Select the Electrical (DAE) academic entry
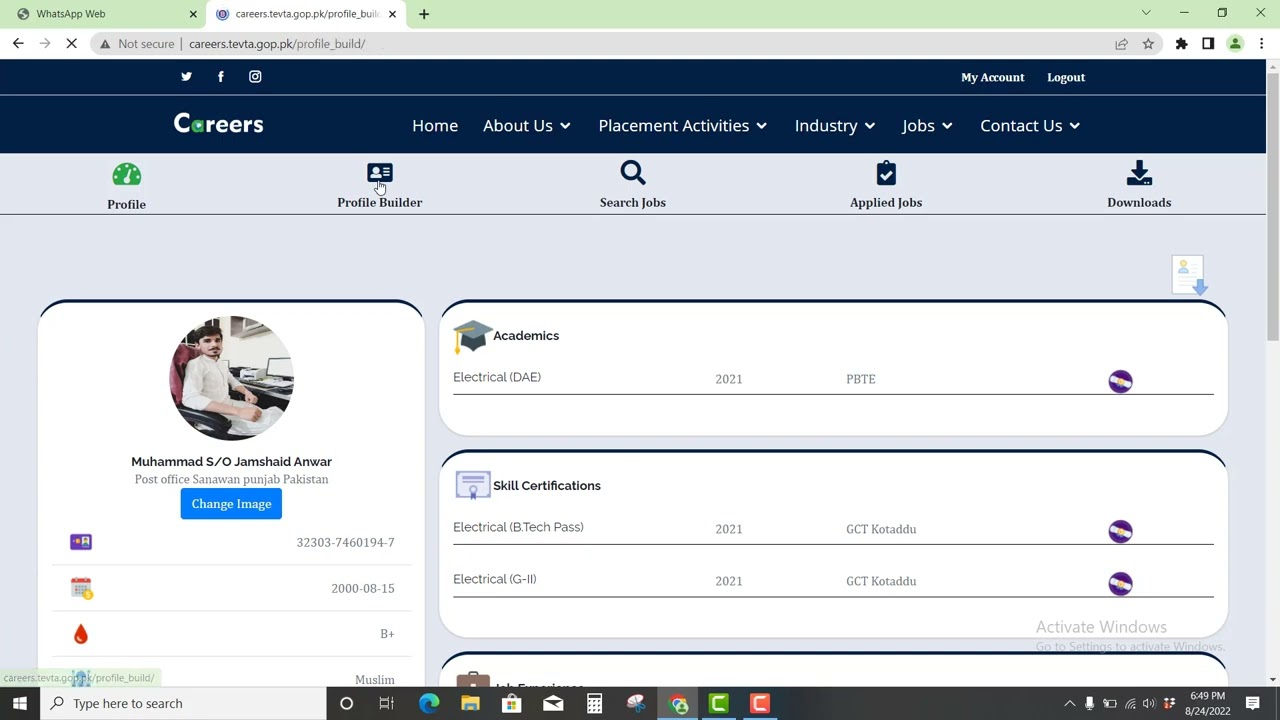Image resolution: width=1280 pixels, height=720 pixels. coord(497,377)
